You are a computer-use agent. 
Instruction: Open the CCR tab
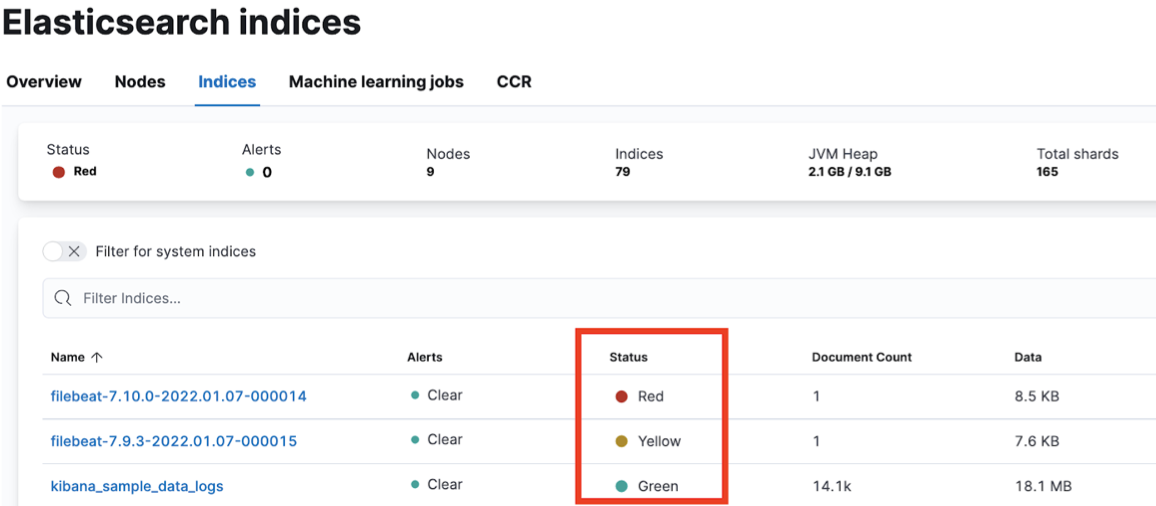point(514,82)
